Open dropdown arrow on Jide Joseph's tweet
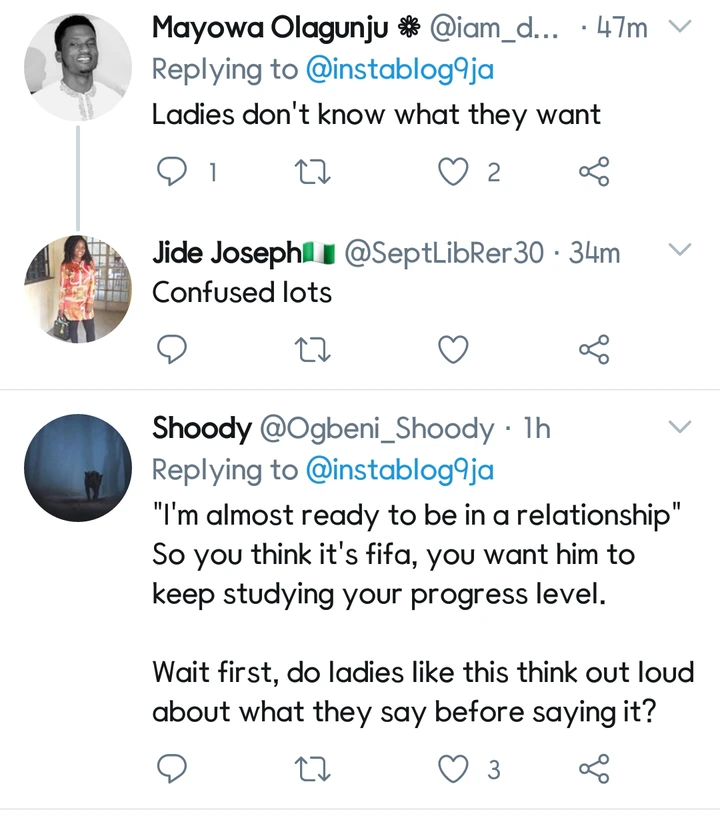The width and height of the screenshot is (720, 826). [680, 250]
